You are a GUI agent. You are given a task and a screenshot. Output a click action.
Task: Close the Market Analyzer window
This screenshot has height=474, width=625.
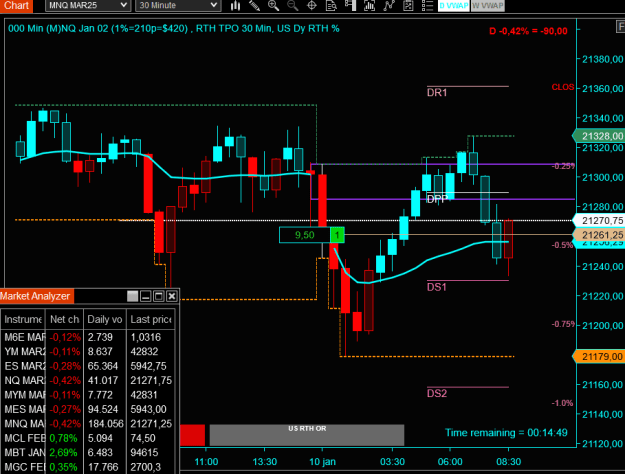[x=172, y=296]
